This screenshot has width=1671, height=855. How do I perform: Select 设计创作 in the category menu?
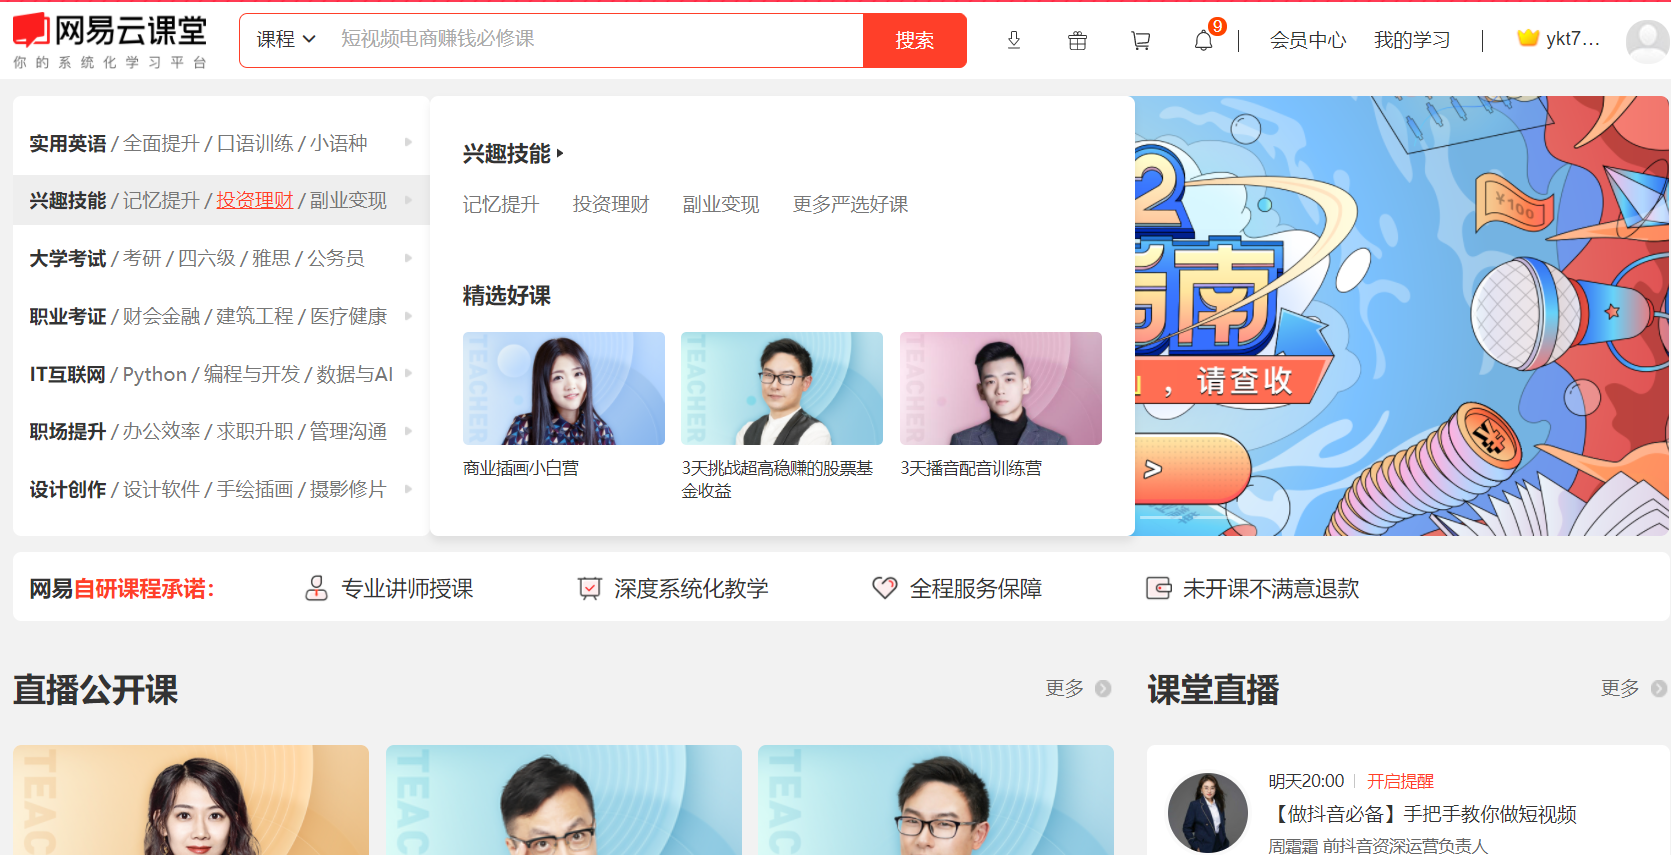point(67,489)
